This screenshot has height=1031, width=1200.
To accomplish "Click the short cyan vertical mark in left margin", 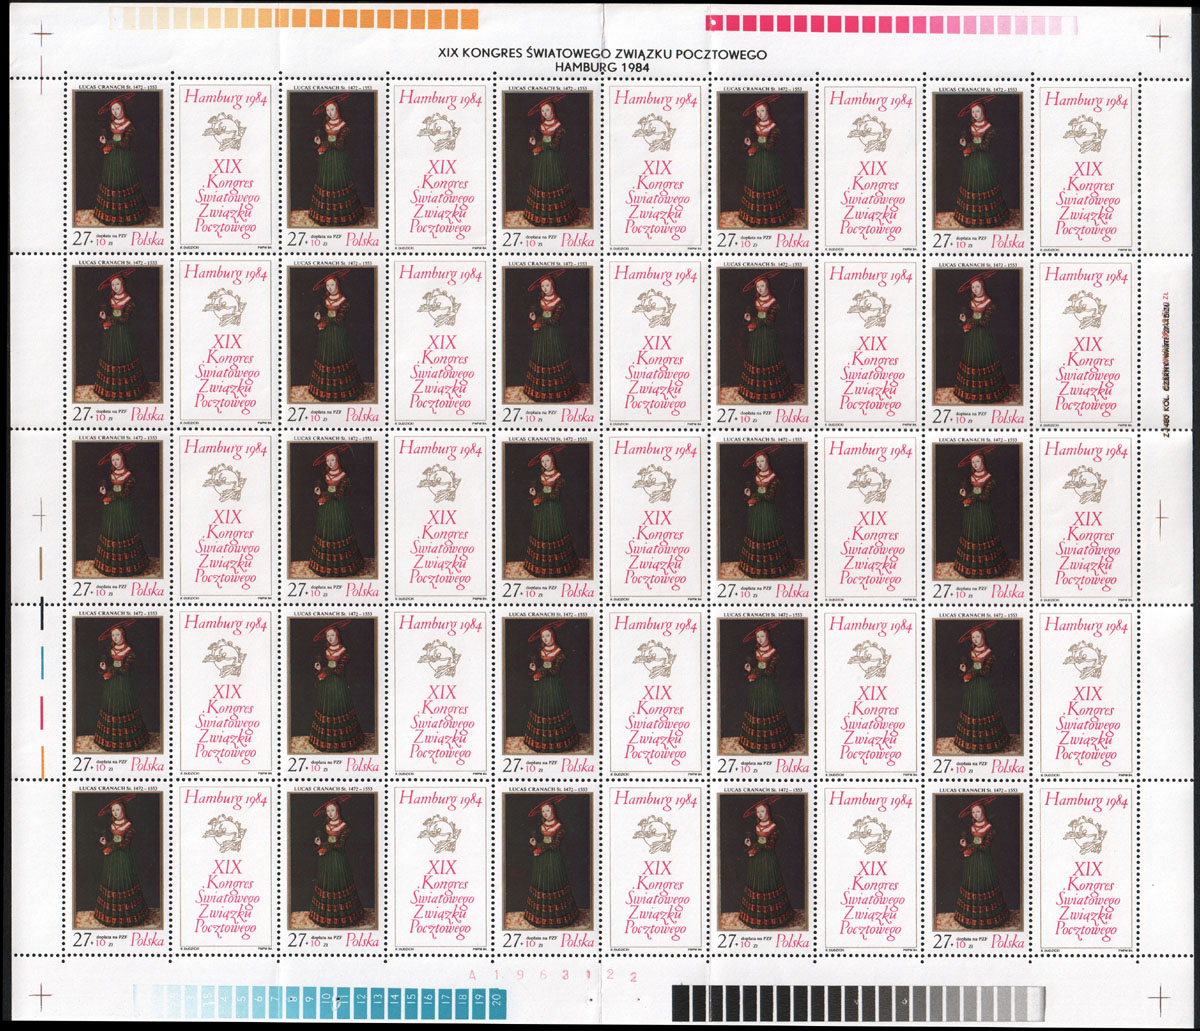I will tap(42, 662).
